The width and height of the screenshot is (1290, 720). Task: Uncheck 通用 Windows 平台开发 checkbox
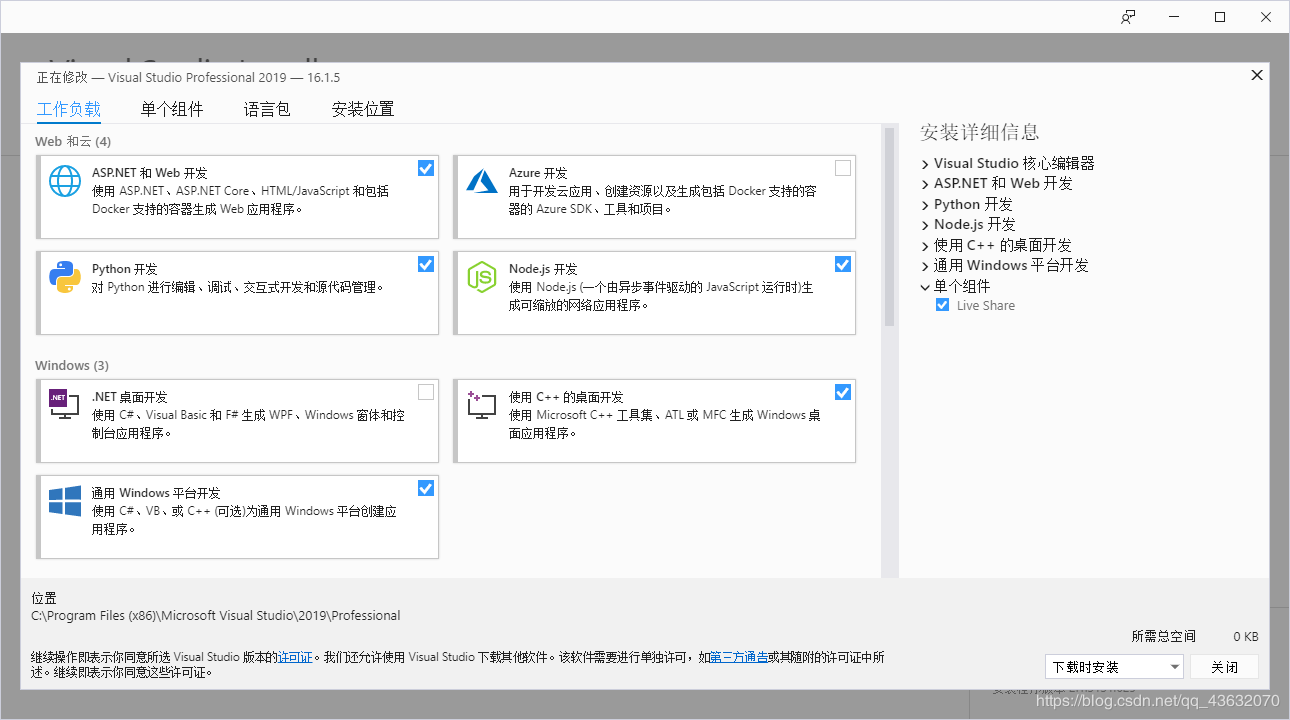tap(426, 488)
